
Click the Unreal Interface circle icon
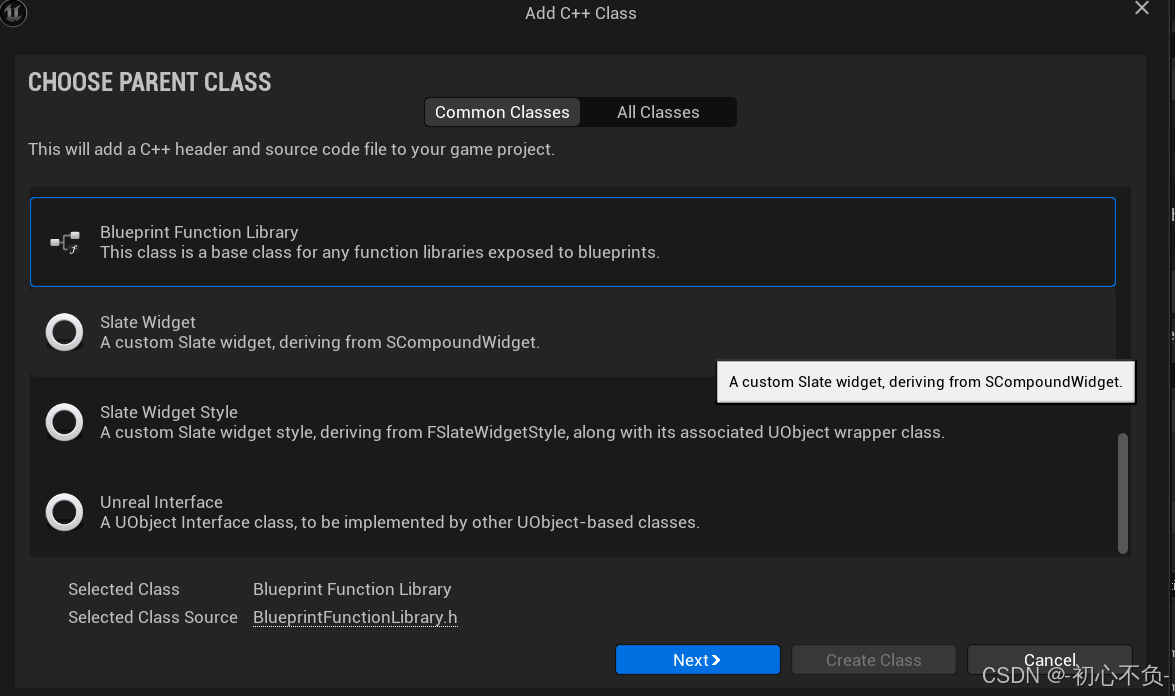pyautogui.click(x=65, y=512)
